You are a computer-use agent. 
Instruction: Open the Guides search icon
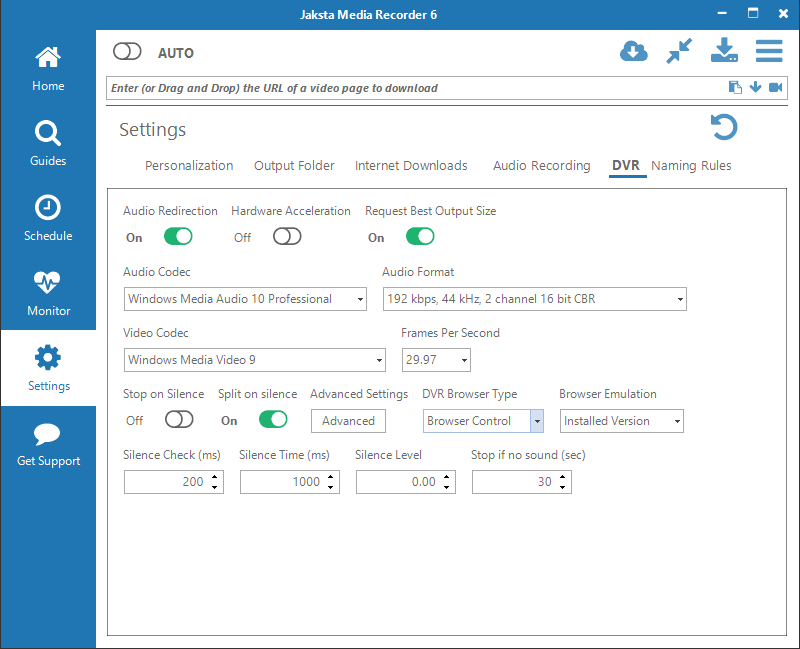coord(48,133)
